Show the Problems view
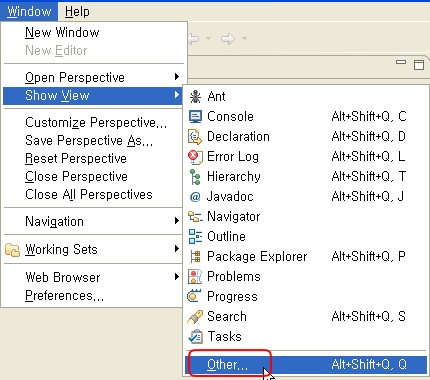Image resolution: width=430 pixels, height=380 pixels. click(x=306, y=277)
